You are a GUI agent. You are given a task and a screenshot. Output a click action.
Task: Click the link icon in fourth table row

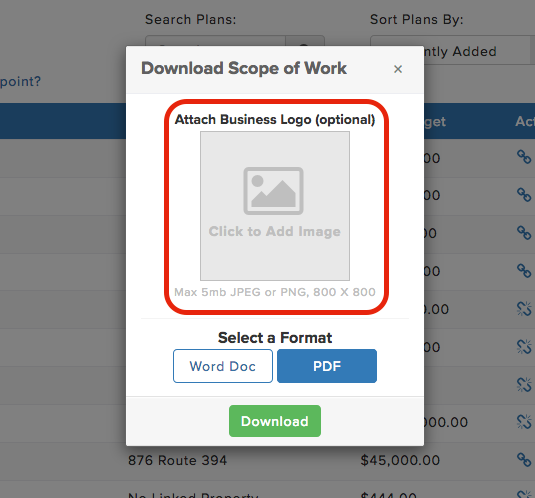pyautogui.click(x=524, y=271)
